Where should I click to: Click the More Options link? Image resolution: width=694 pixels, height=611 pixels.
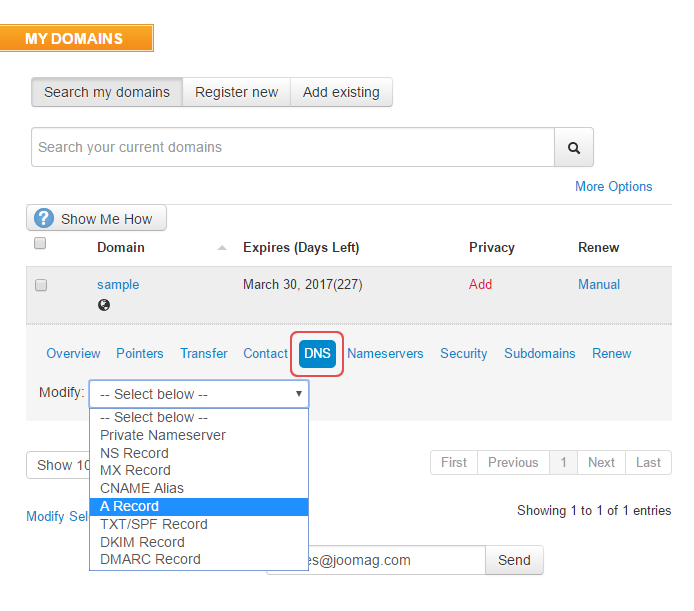point(613,186)
